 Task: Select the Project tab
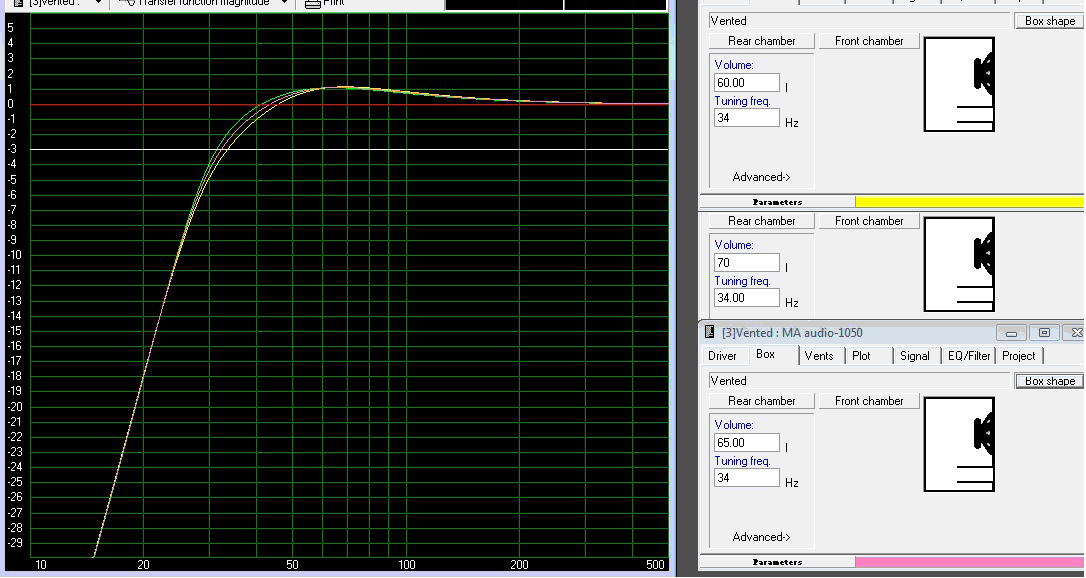(1019, 356)
